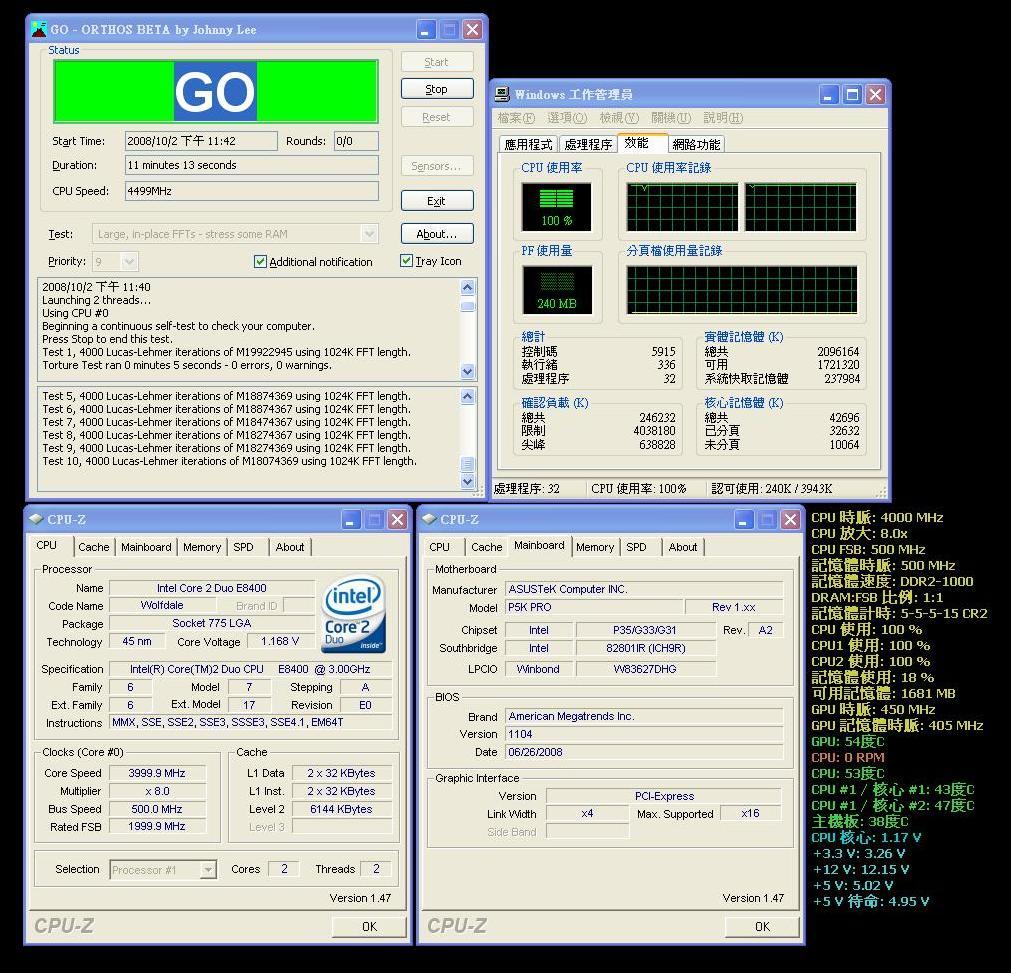Switch to the 處理程序 tab in Task Manager
The height and width of the screenshot is (973, 1011).
588,144
